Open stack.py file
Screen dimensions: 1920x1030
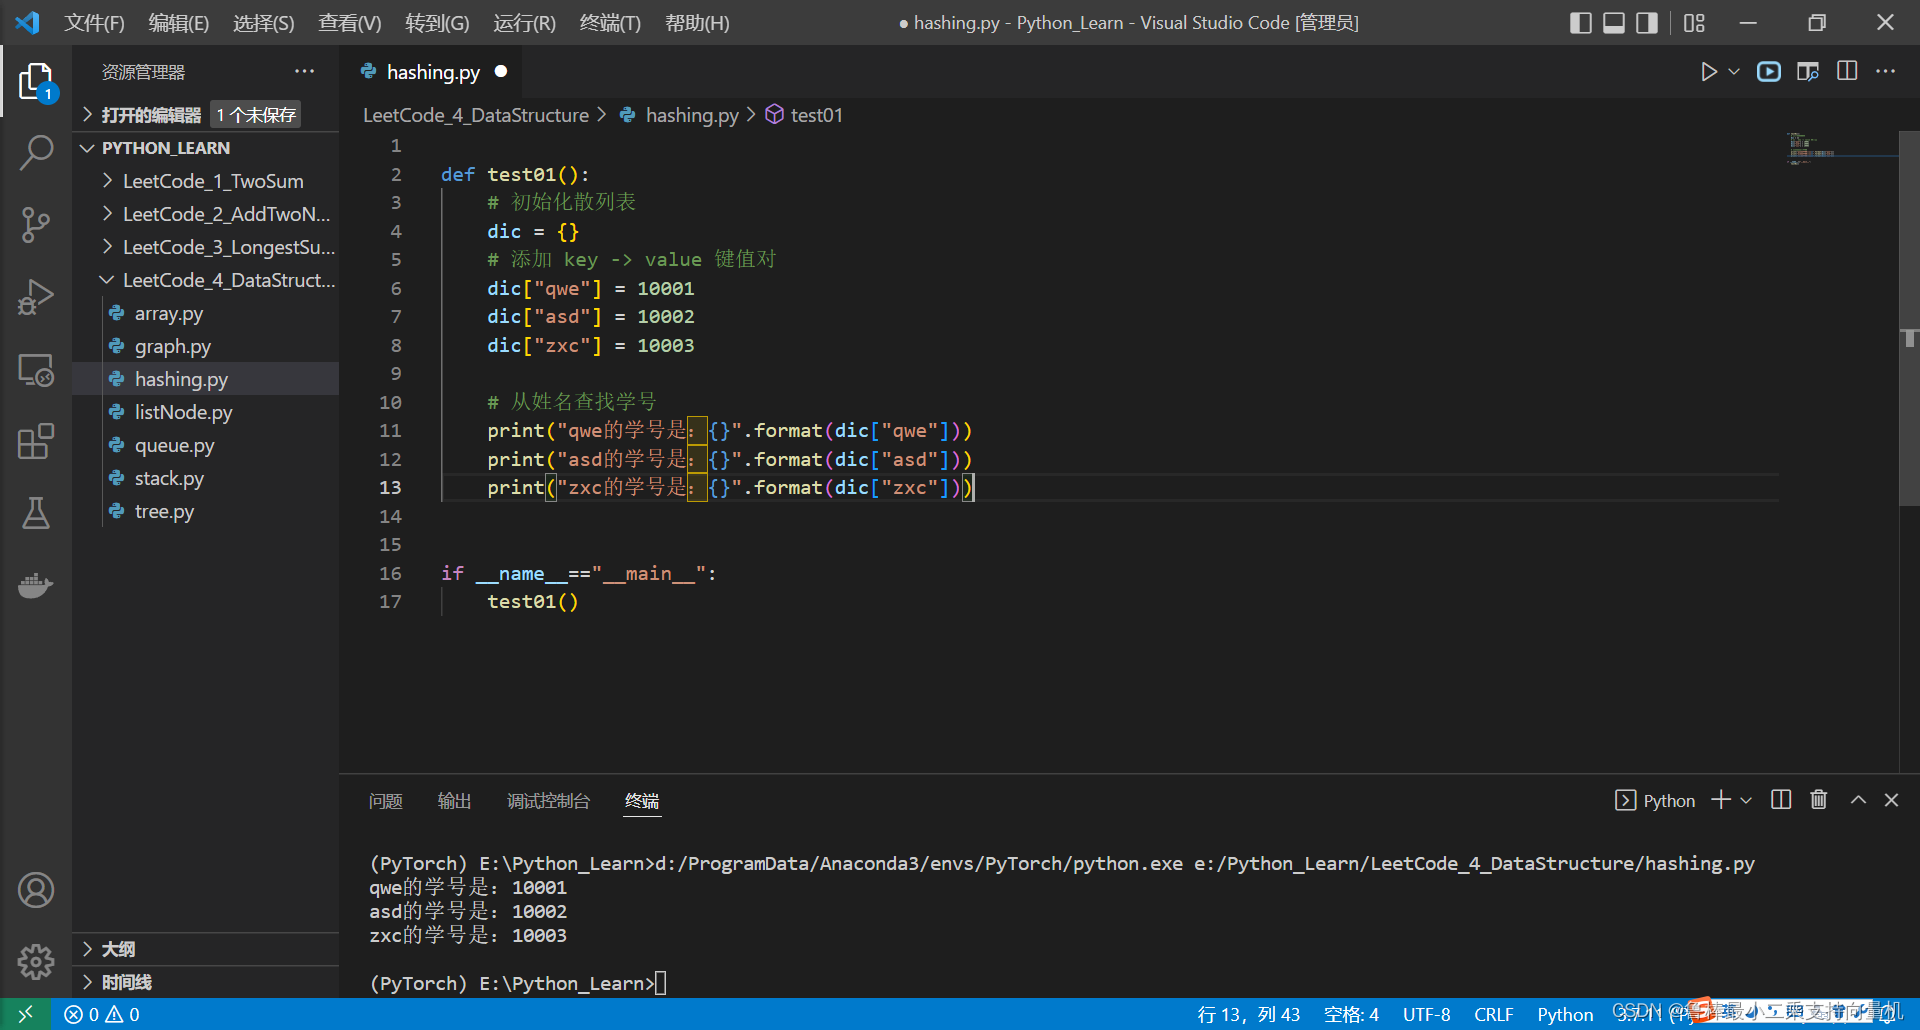click(205, 478)
